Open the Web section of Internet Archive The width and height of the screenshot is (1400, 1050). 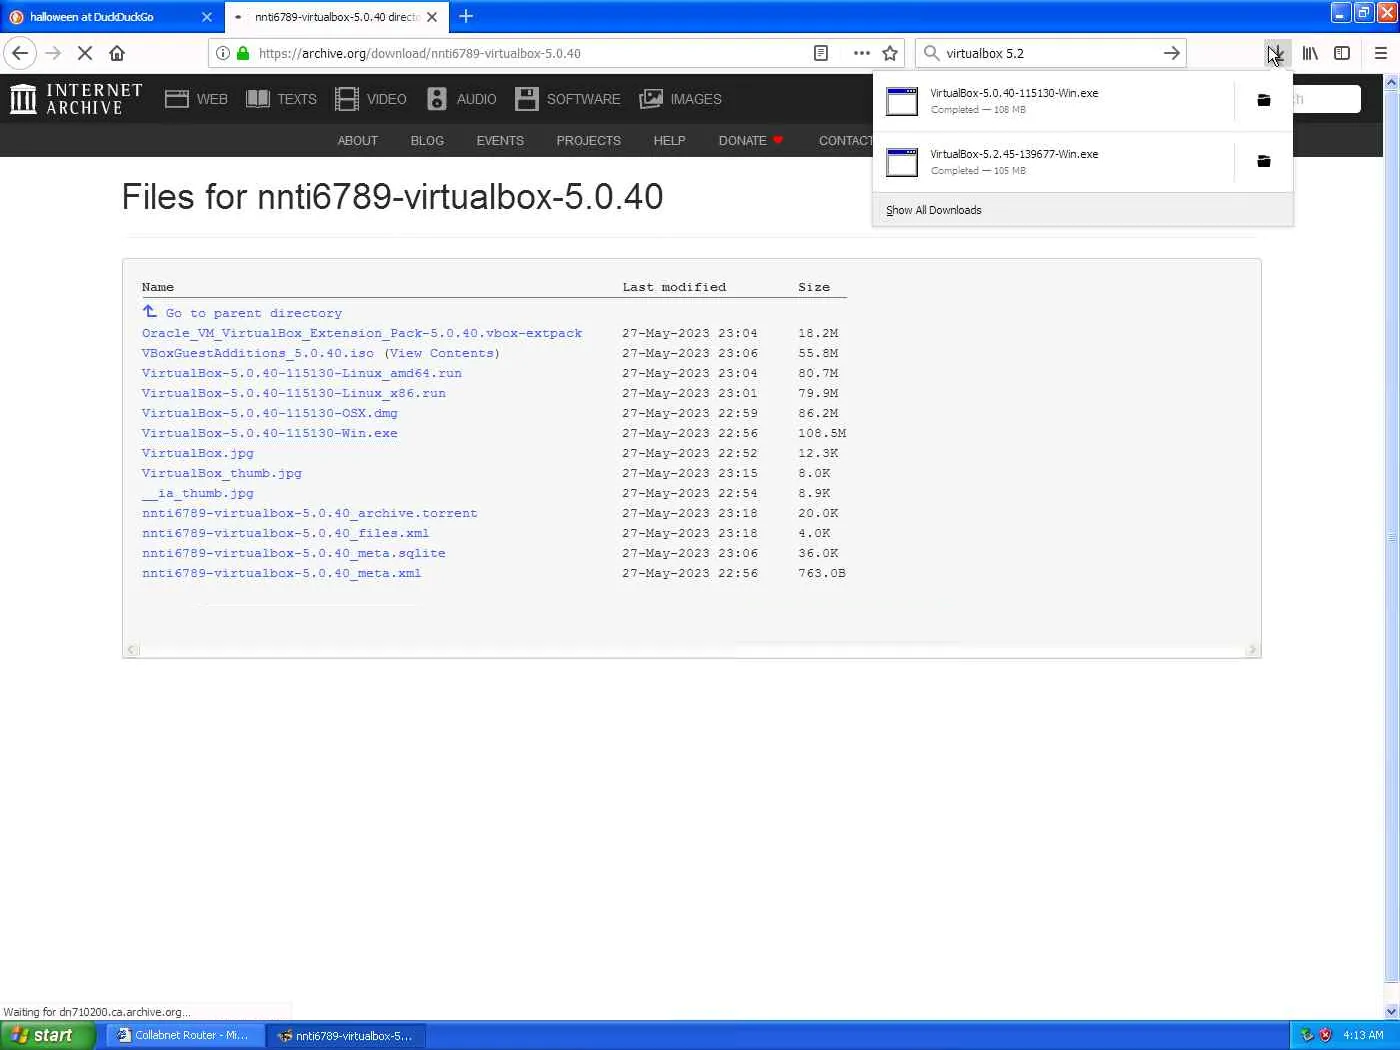(196, 99)
